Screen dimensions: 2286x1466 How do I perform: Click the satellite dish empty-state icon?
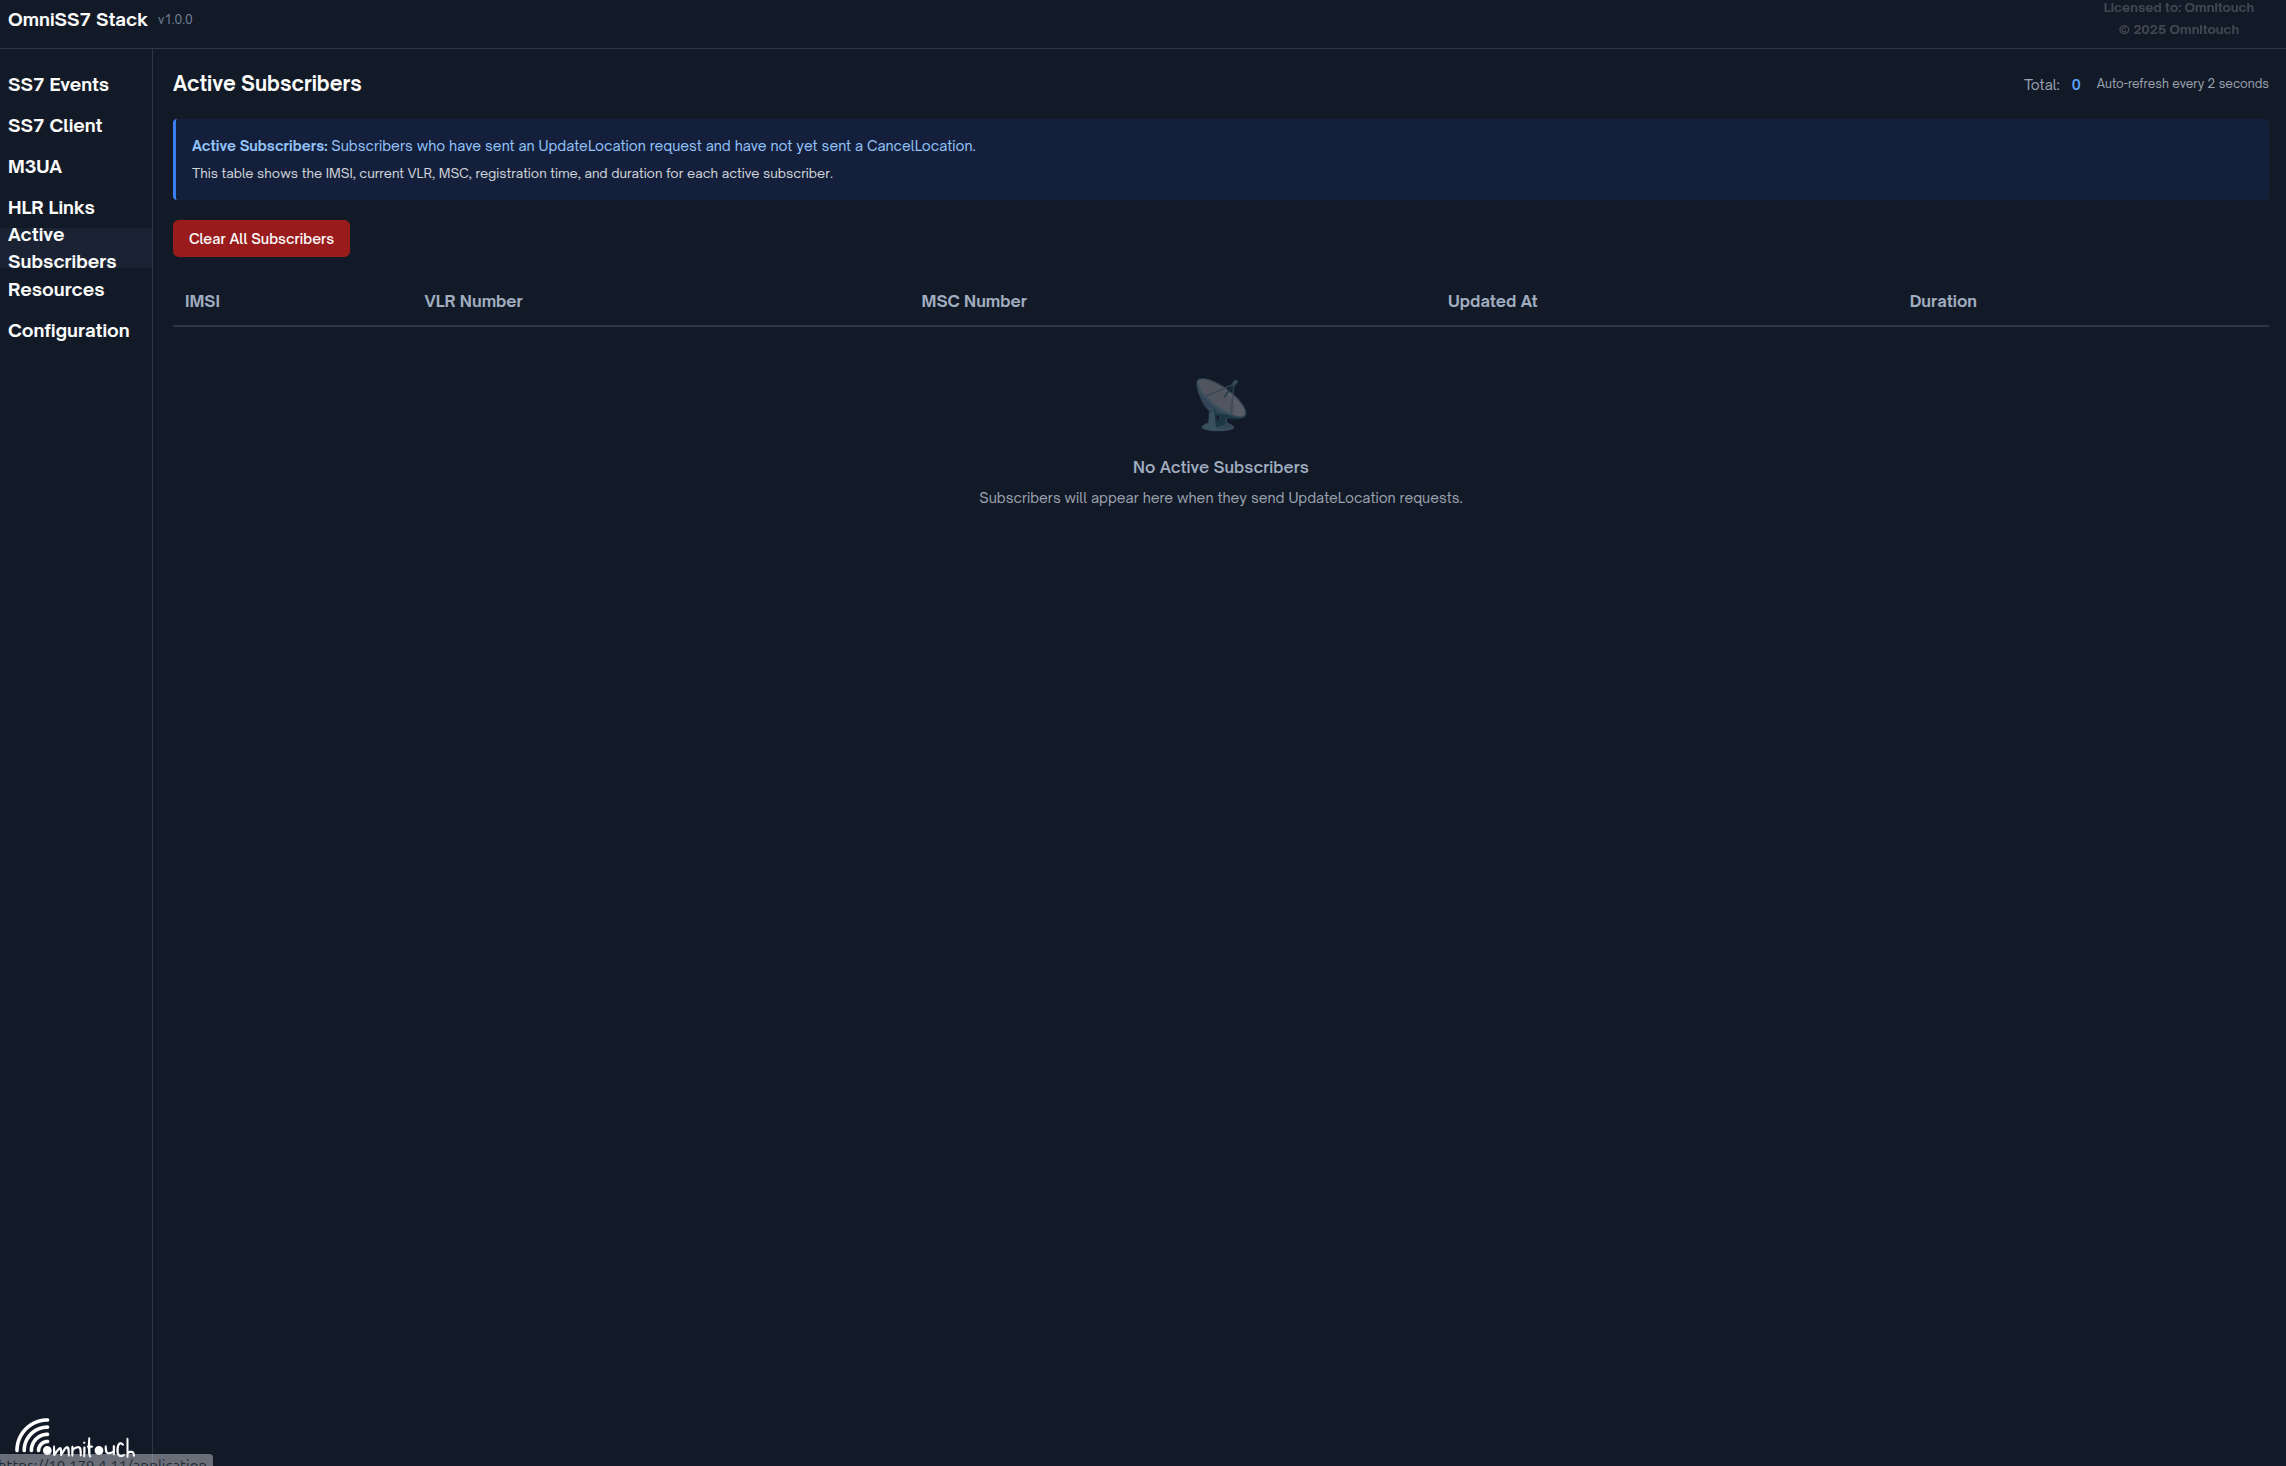pos(1220,404)
